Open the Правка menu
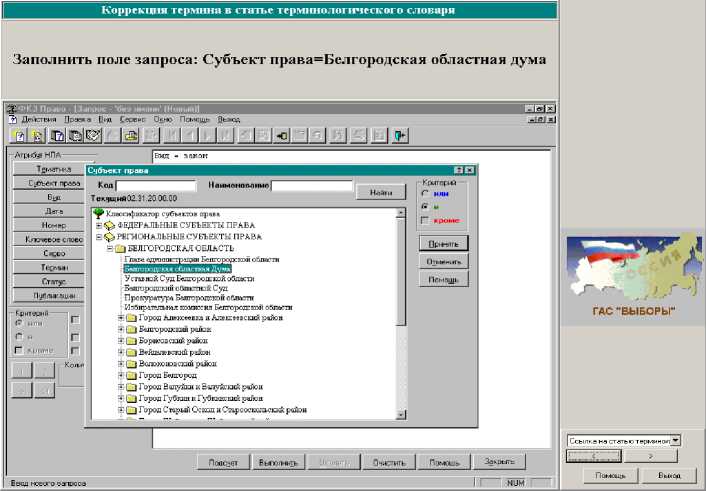The height and width of the screenshot is (491, 706). 77,119
